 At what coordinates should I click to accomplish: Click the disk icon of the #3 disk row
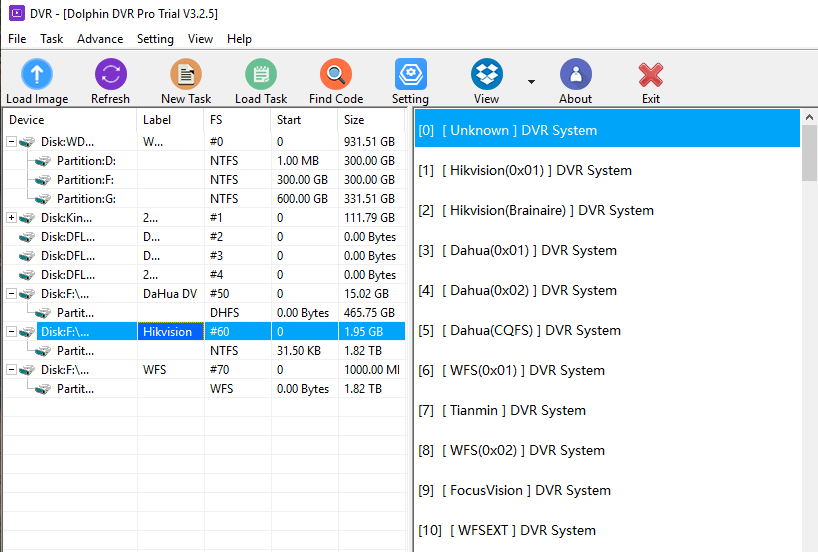[27, 256]
